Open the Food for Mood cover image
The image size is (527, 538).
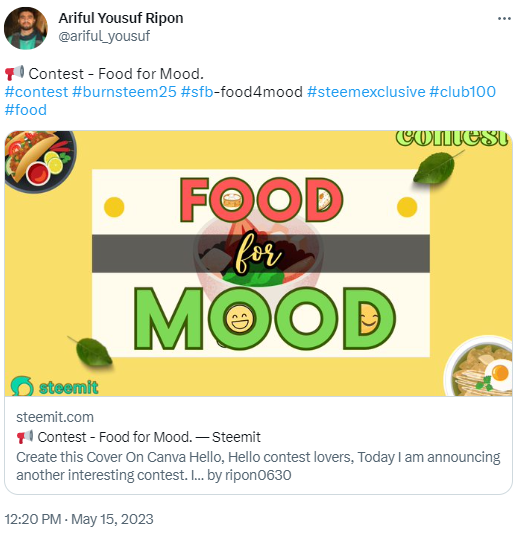click(x=258, y=264)
